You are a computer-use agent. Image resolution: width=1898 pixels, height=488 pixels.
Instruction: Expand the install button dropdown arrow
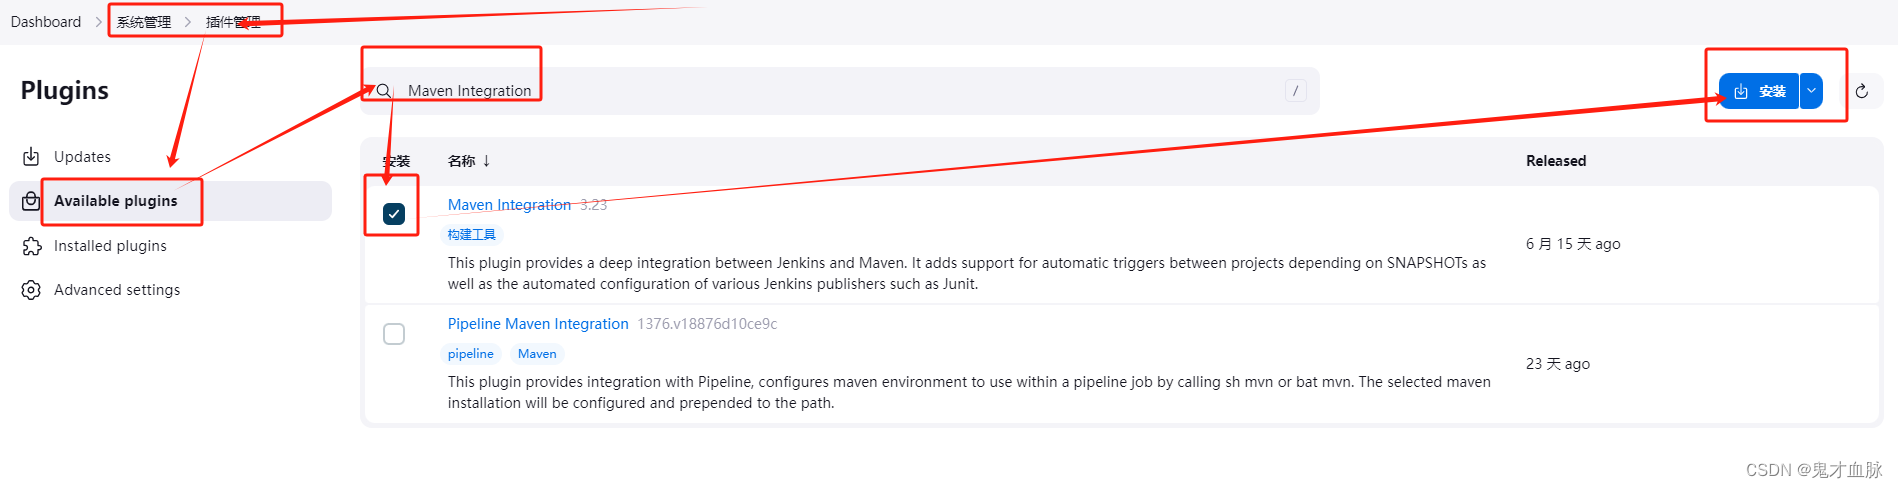pos(1811,91)
